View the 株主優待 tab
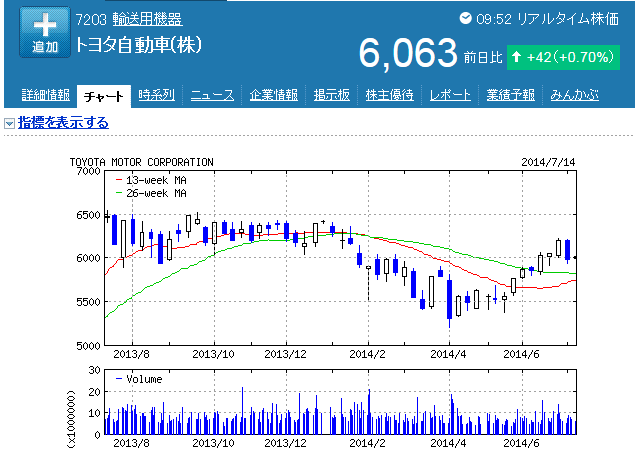The width and height of the screenshot is (635, 451). (390, 95)
